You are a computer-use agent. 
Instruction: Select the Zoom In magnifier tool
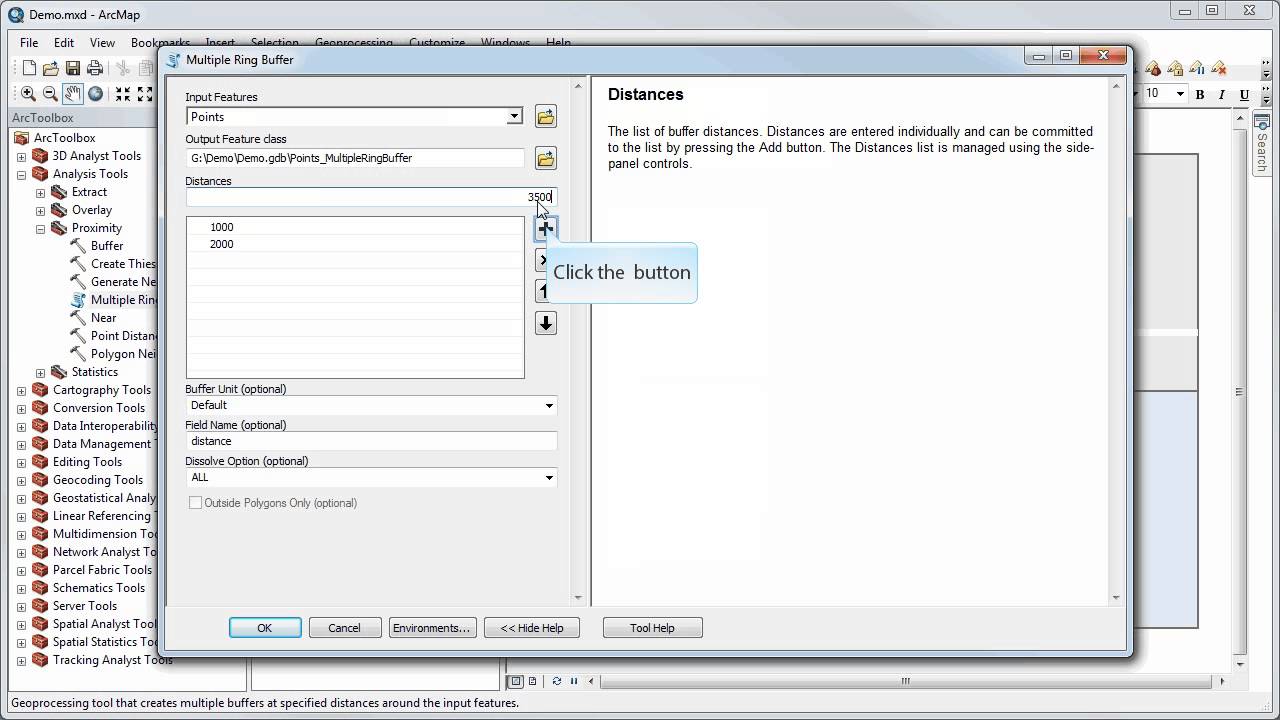28,94
